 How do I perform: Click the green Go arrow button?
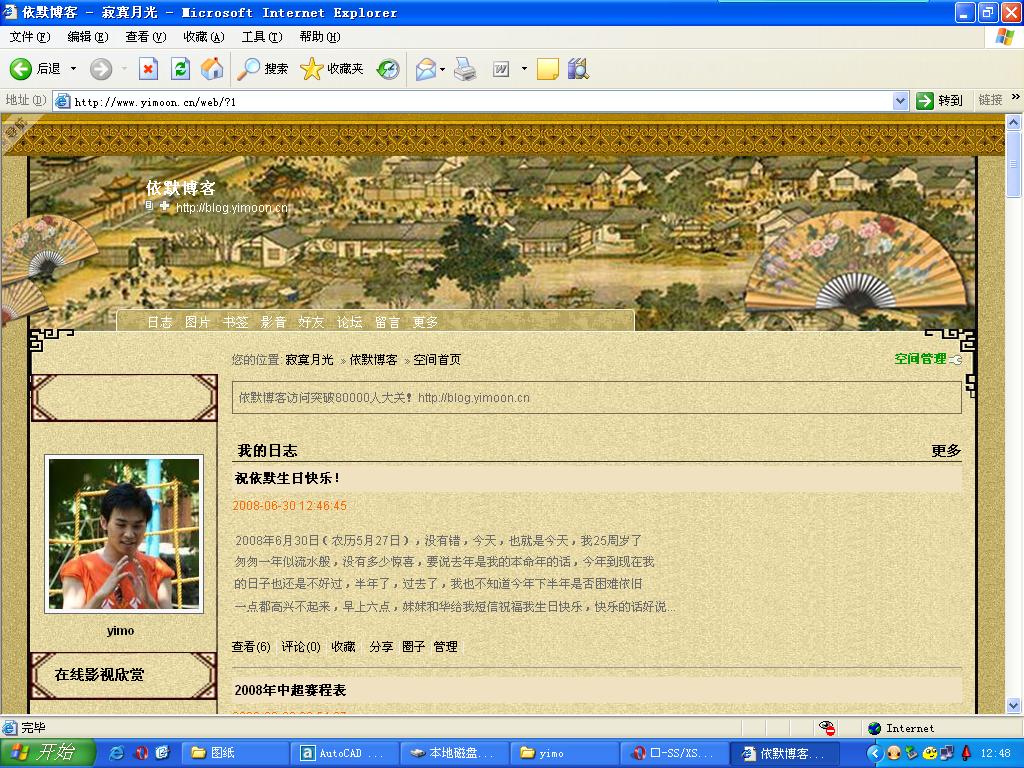[x=925, y=101]
